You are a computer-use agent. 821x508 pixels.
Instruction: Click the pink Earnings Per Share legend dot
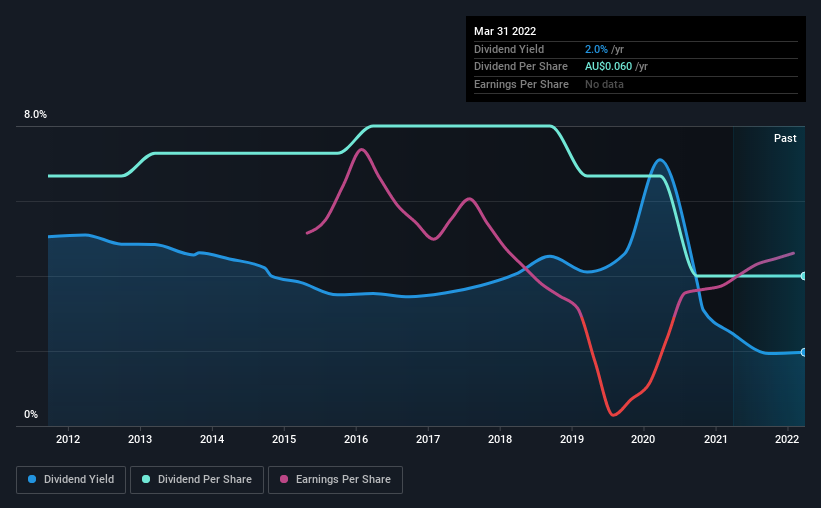pos(284,479)
